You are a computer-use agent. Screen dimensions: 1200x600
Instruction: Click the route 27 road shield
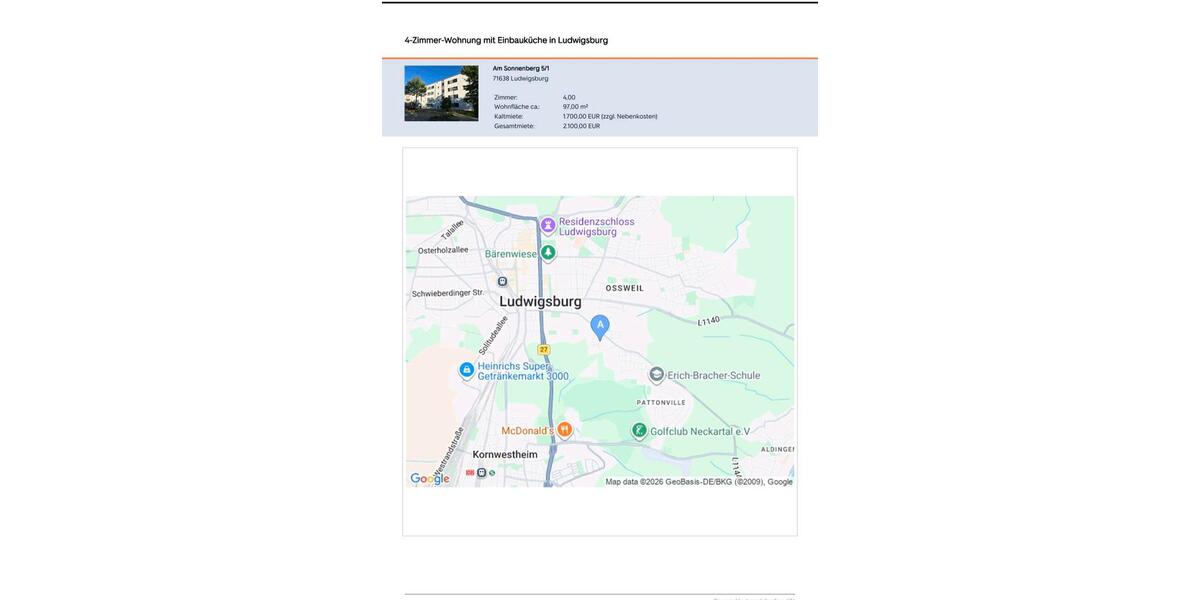pos(544,350)
